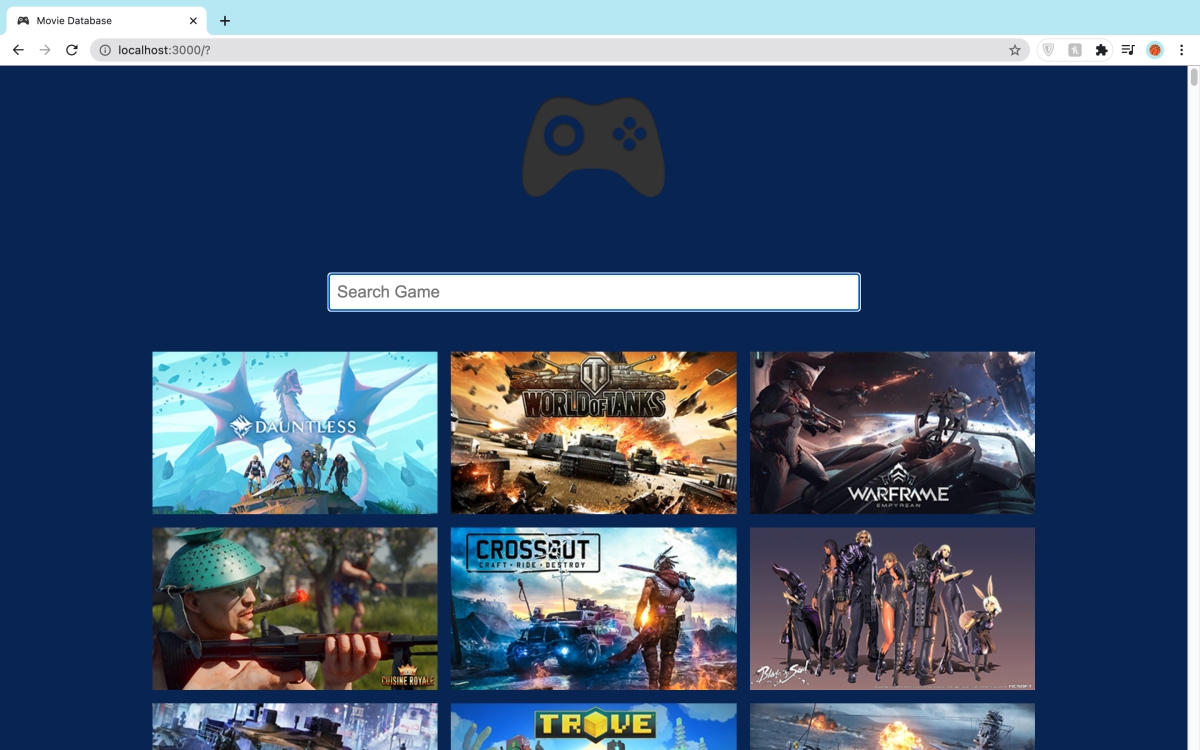Open the gray square extension icon
The image size is (1200, 750).
[x=1075, y=50]
